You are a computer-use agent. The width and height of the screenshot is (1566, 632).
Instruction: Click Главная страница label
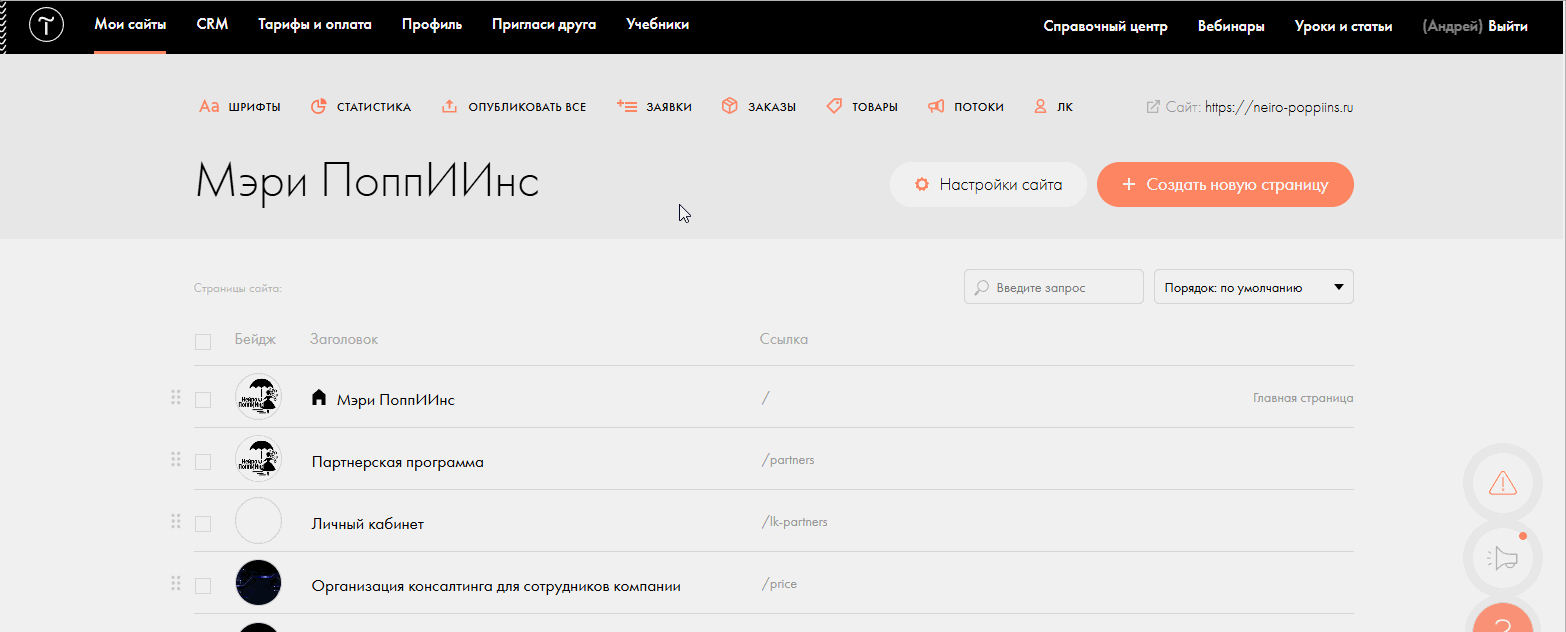click(x=1303, y=398)
